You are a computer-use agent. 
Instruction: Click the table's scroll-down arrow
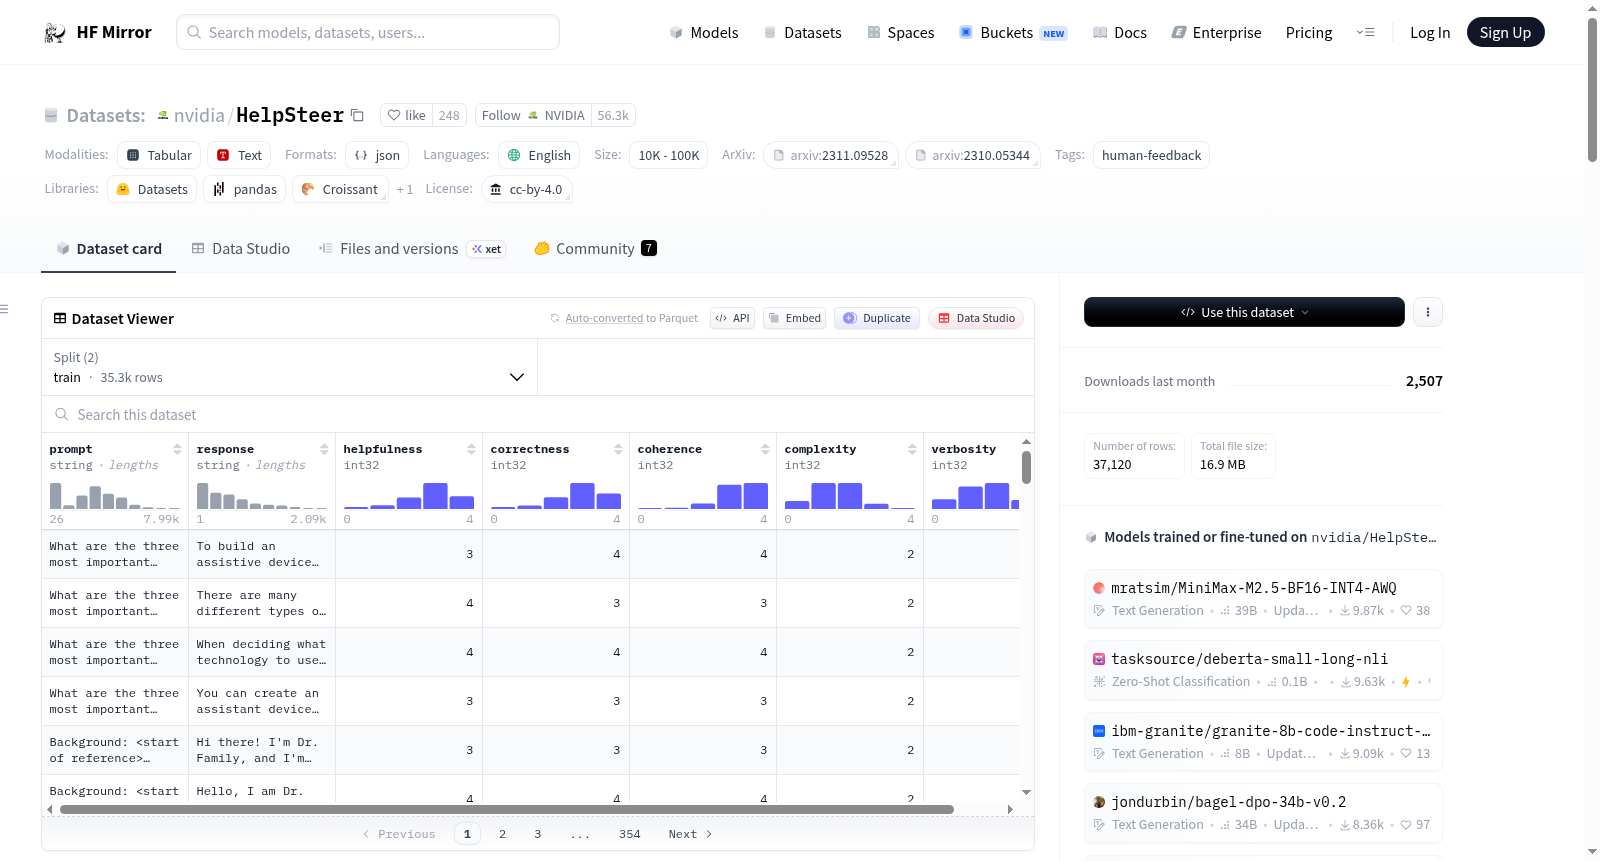click(x=1026, y=793)
